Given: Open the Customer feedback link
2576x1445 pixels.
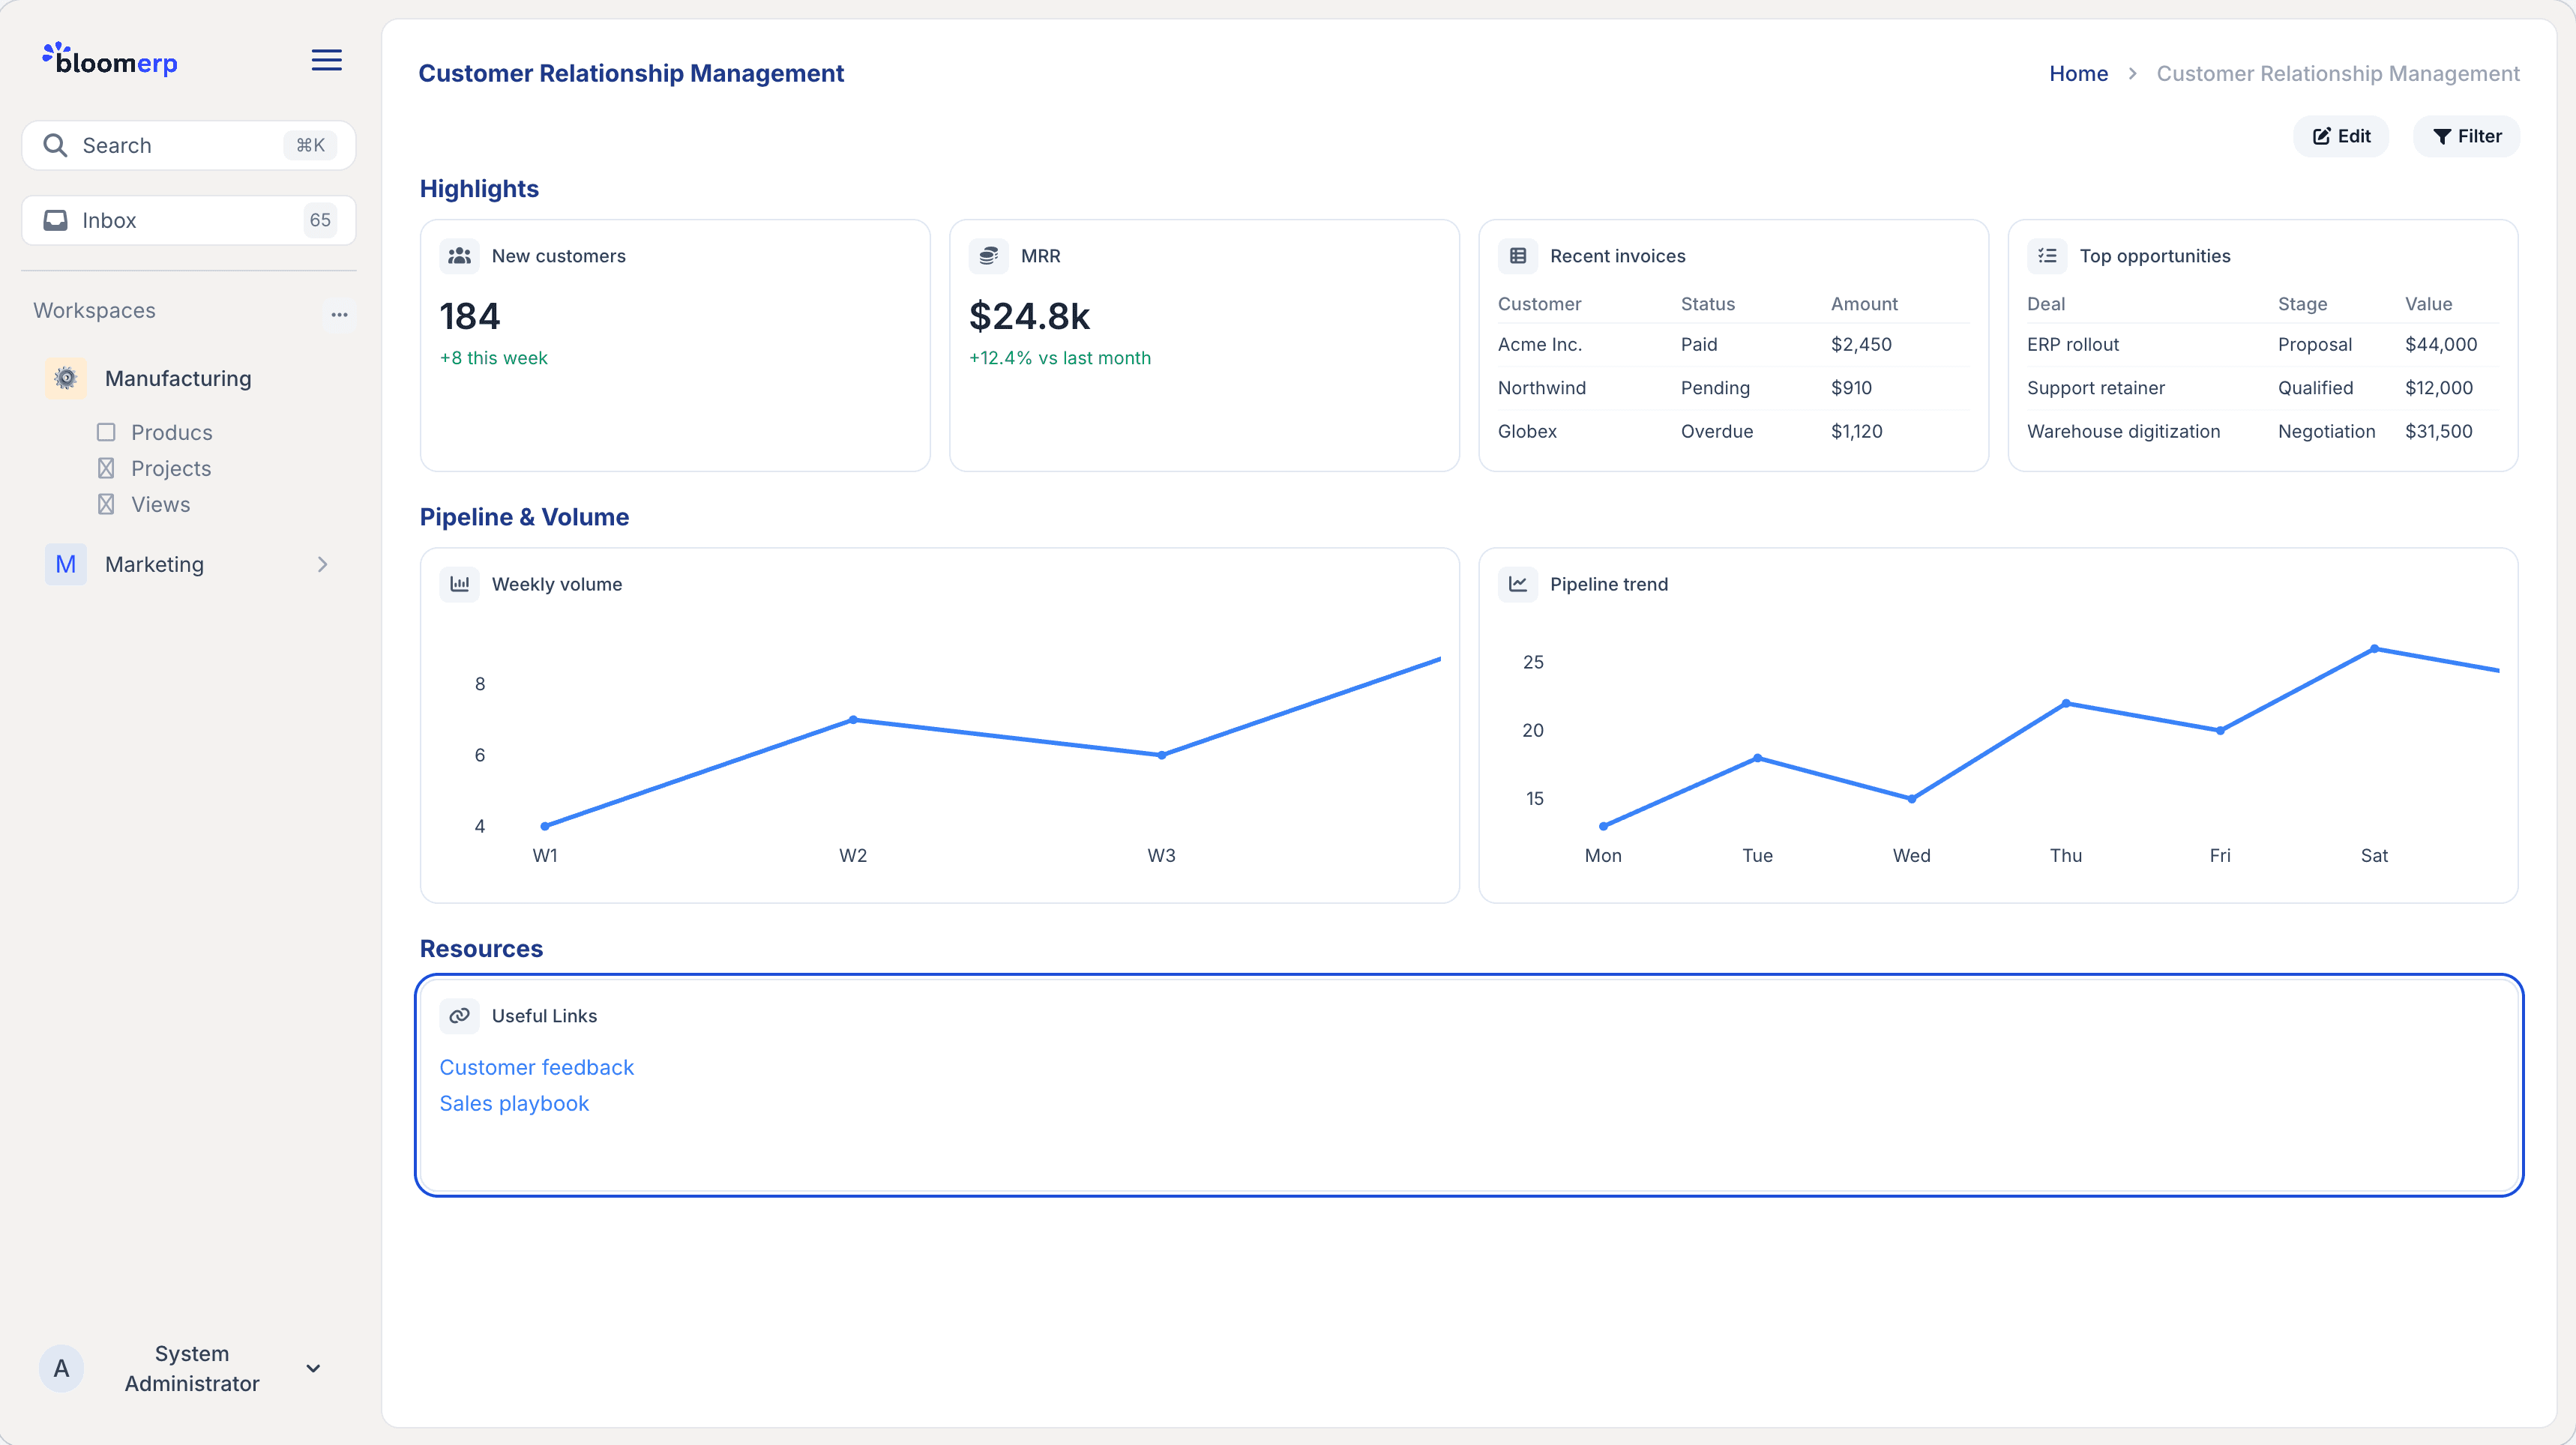Looking at the screenshot, I should point(537,1067).
